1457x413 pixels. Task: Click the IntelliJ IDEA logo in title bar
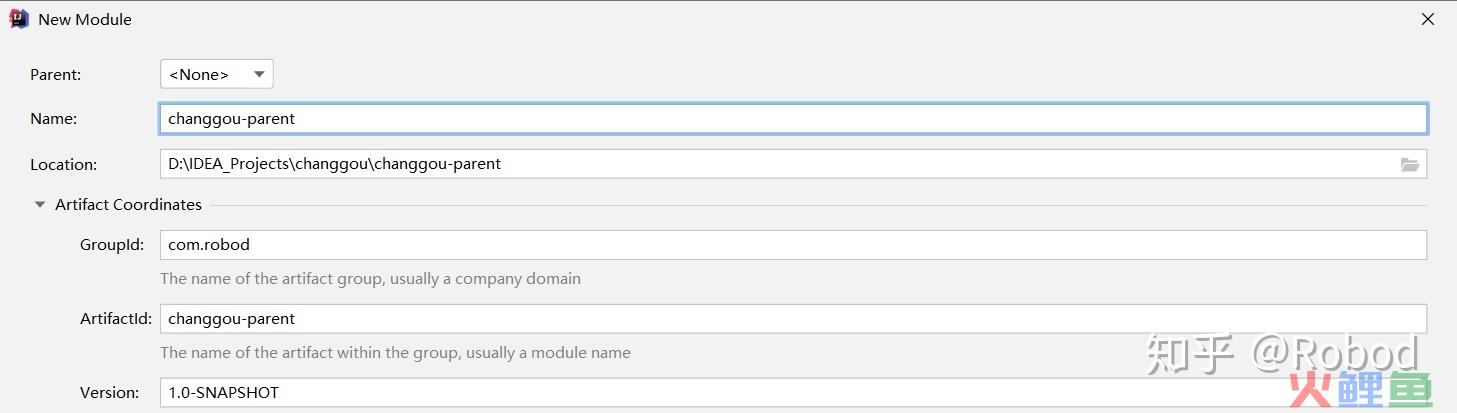[18, 19]
